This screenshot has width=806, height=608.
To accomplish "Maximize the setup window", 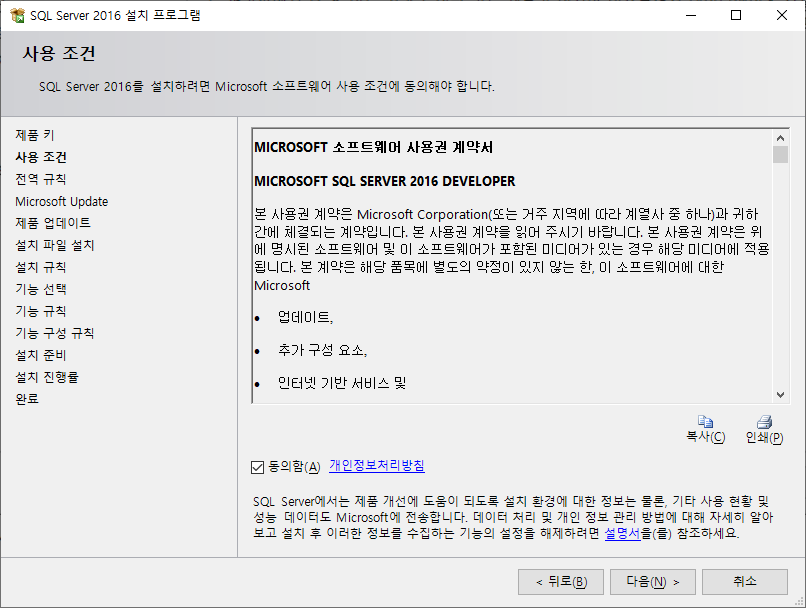I will (736, 15).
